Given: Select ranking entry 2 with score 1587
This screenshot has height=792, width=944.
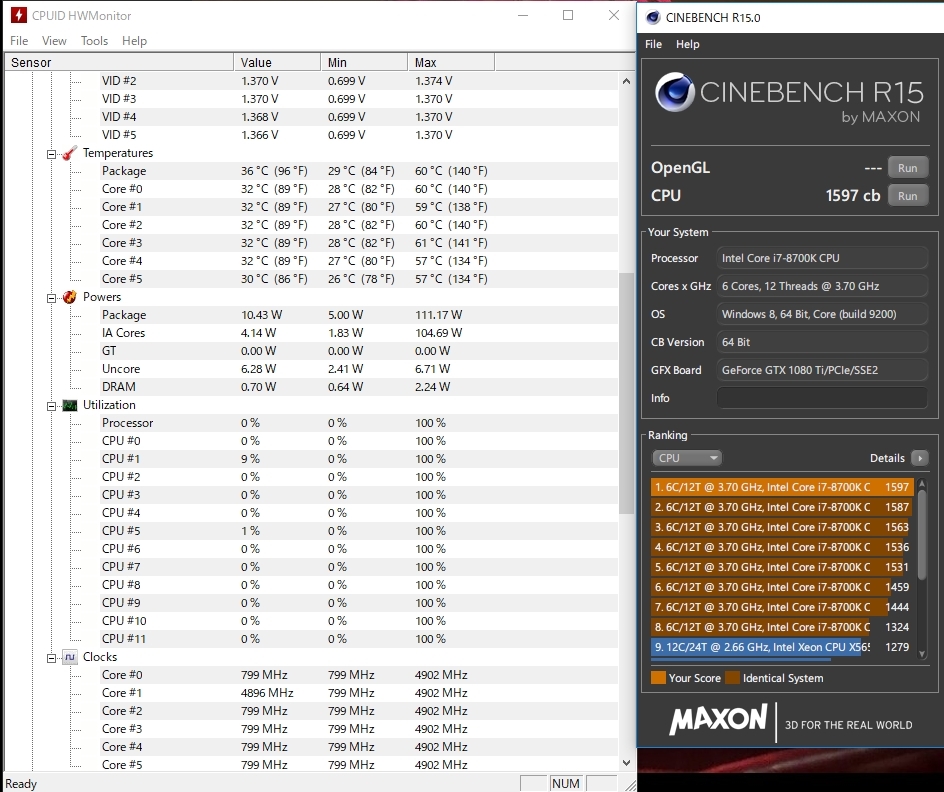Looking at the screenshot, I should coord(782,507).
